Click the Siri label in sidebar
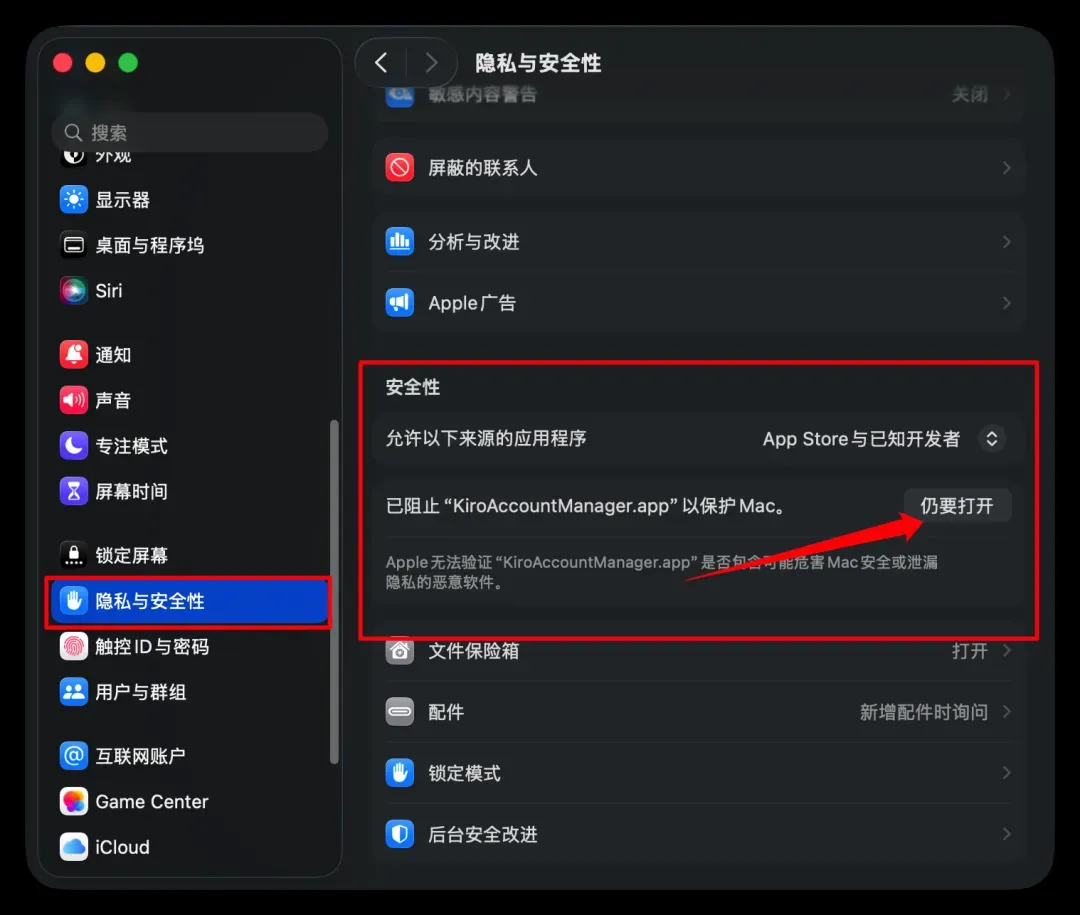The width and height of the screenshot is (1080, 915). 109,291
